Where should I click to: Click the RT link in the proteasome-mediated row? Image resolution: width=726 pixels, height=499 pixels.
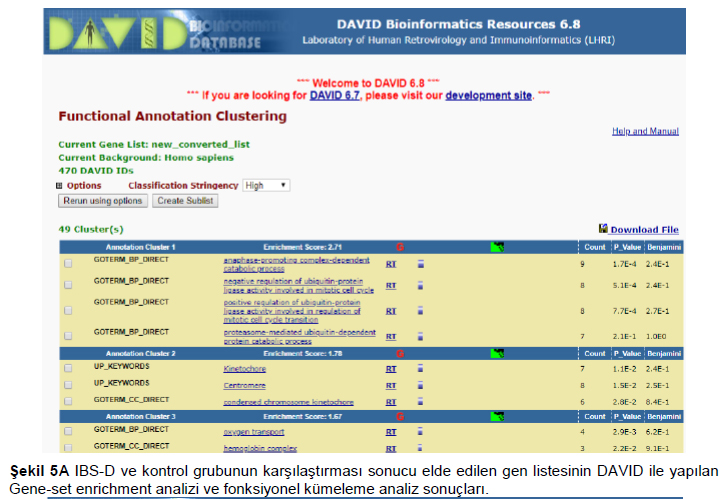point(391,337)
